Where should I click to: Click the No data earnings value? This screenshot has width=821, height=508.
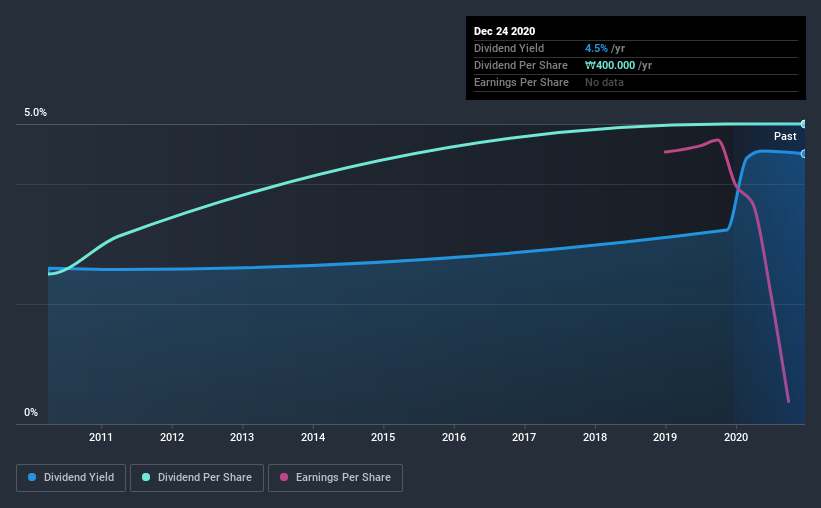click(604, 82)
